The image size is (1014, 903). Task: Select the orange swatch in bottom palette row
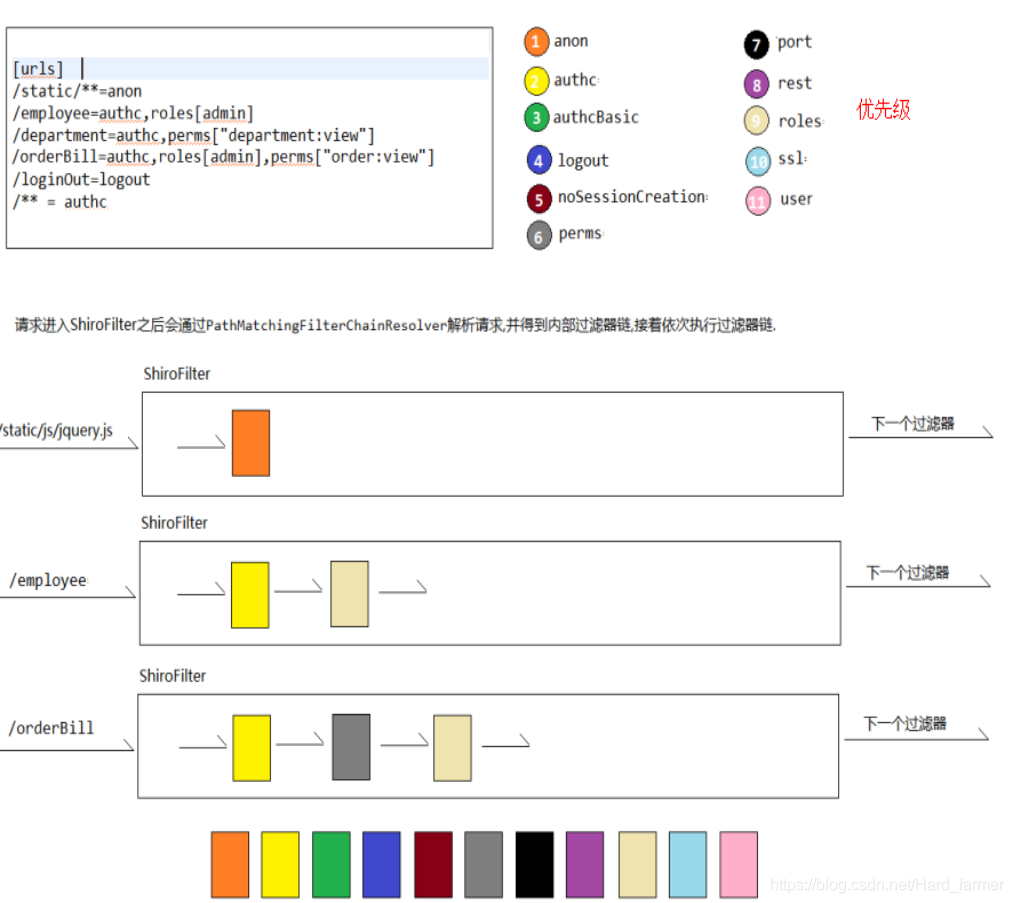pos(230,864)
